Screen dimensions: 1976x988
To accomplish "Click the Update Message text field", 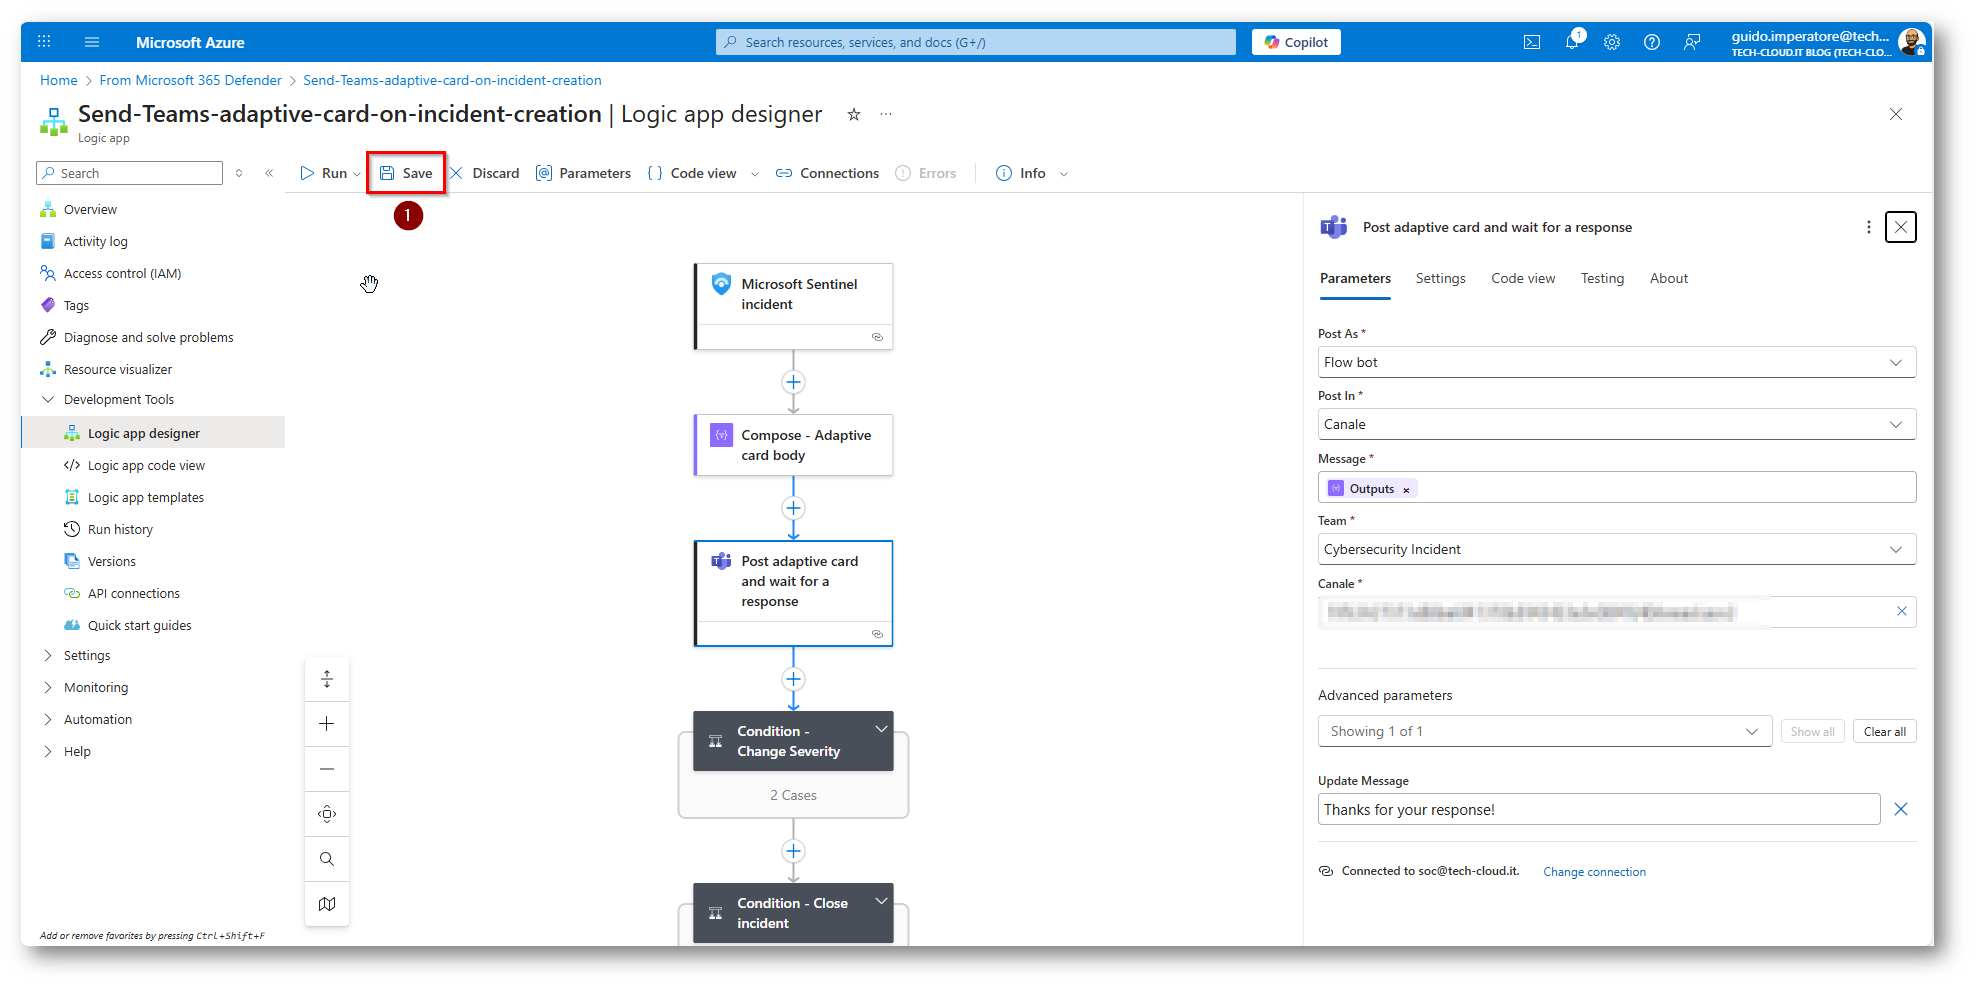I will pyautogui.click(x=1598, y=810).
